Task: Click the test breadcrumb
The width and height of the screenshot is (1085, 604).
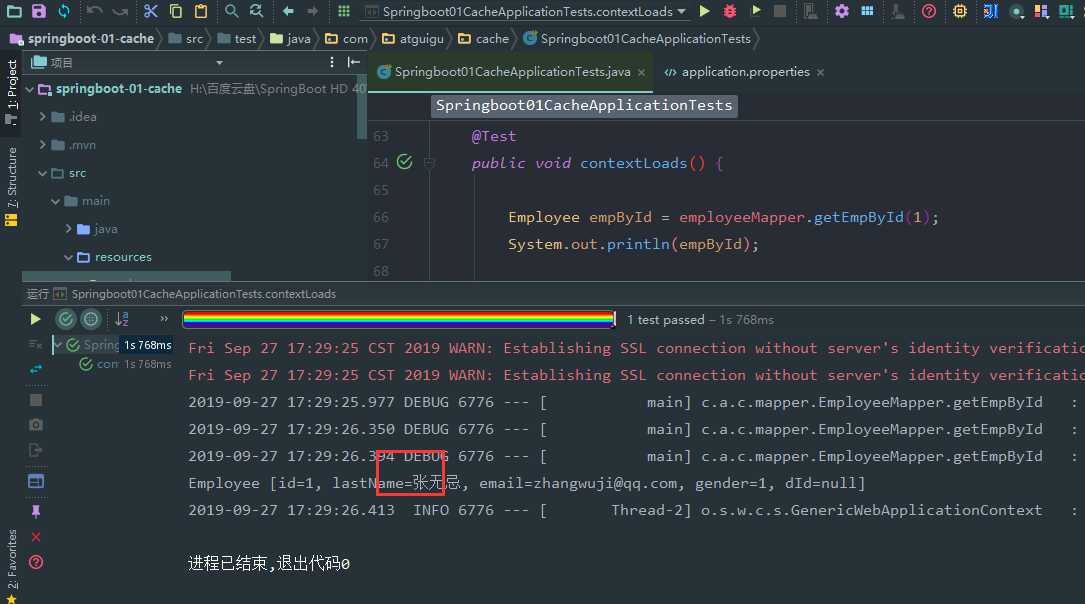Action: (237, 39)
